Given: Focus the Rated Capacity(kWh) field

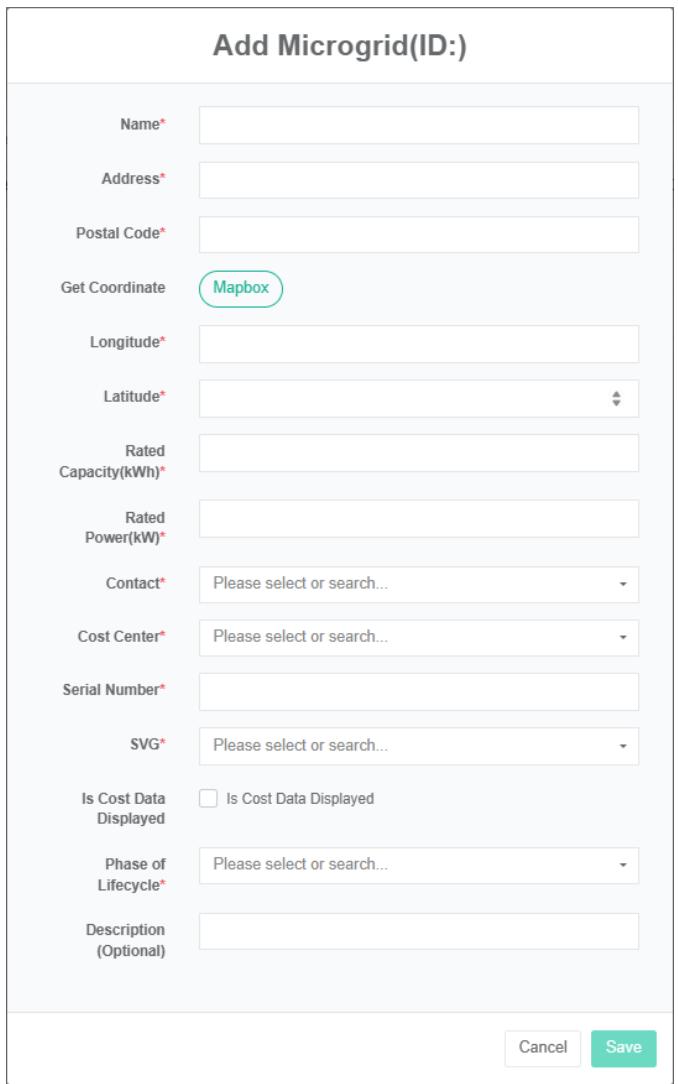Looking at the screenshot, I should pos(418,452).
